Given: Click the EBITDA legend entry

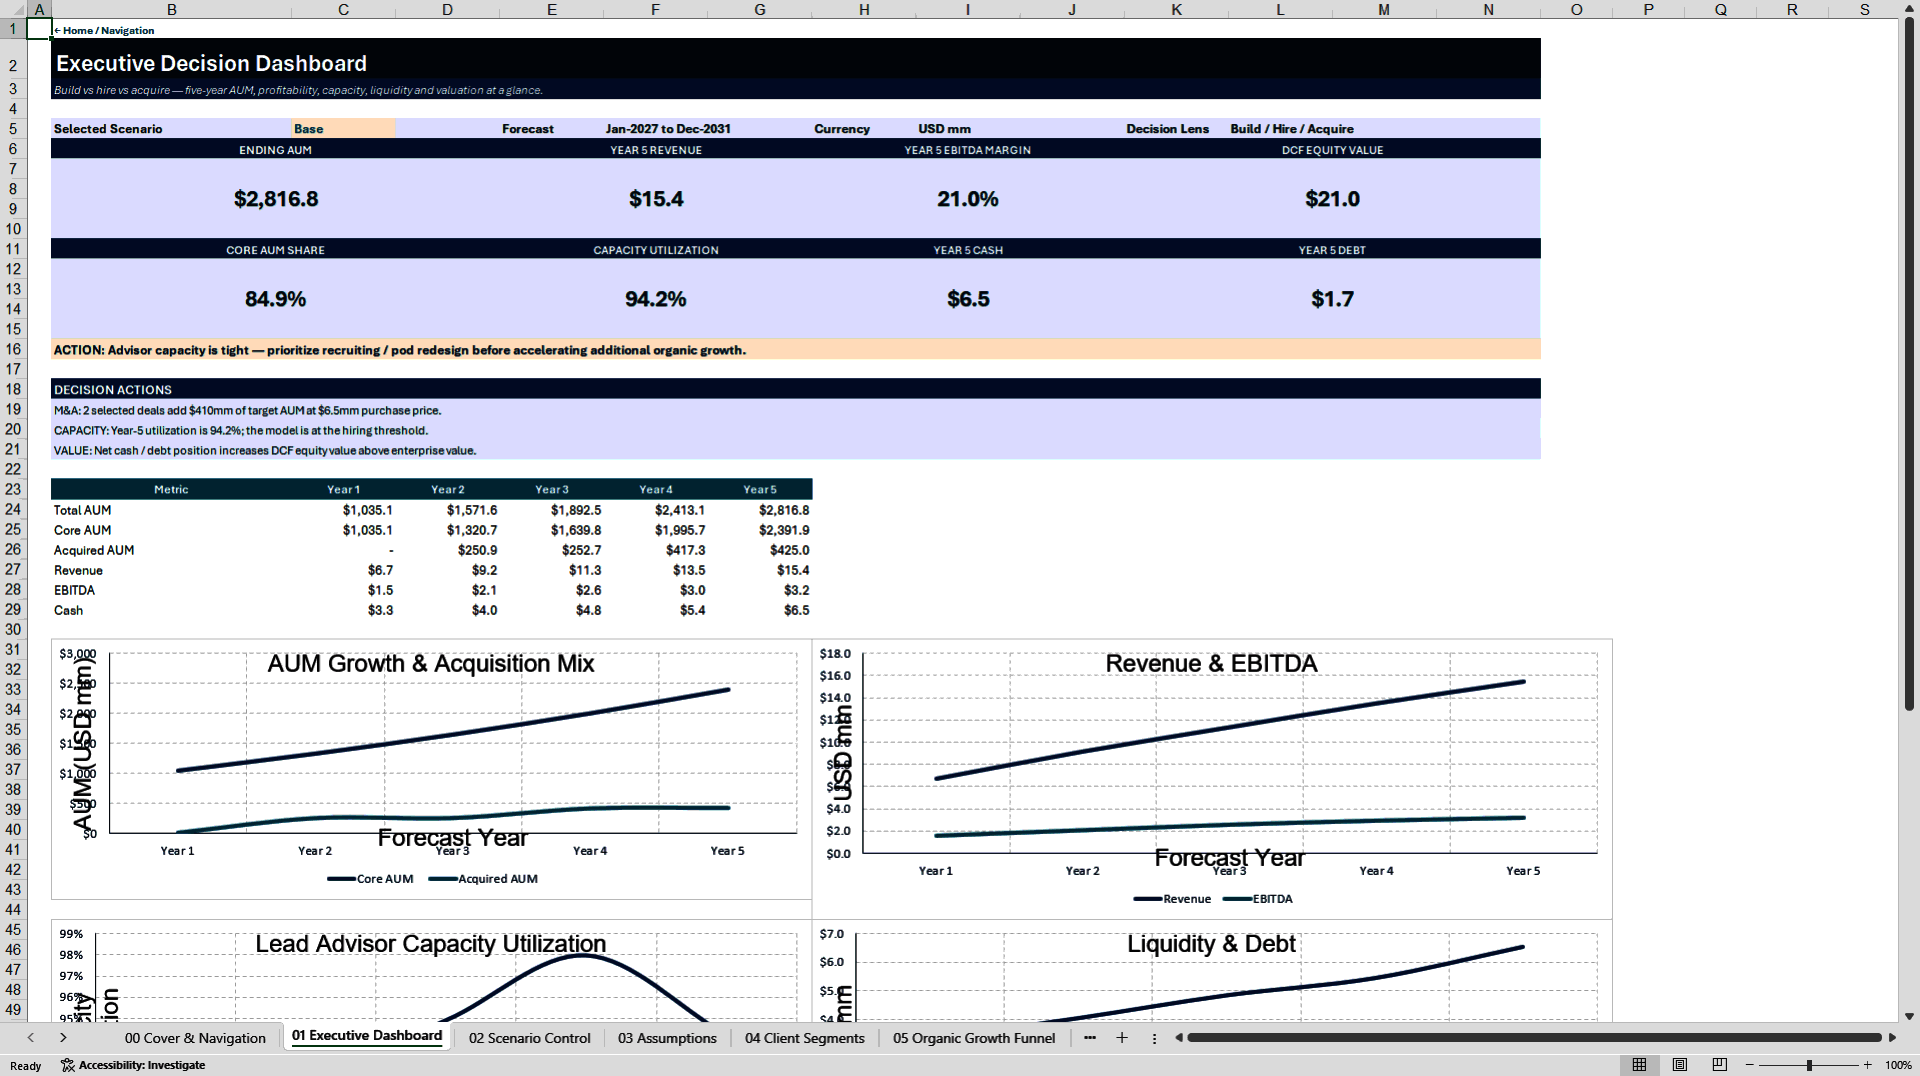Looking at the screenshot, I should [x=1258, y=899].
